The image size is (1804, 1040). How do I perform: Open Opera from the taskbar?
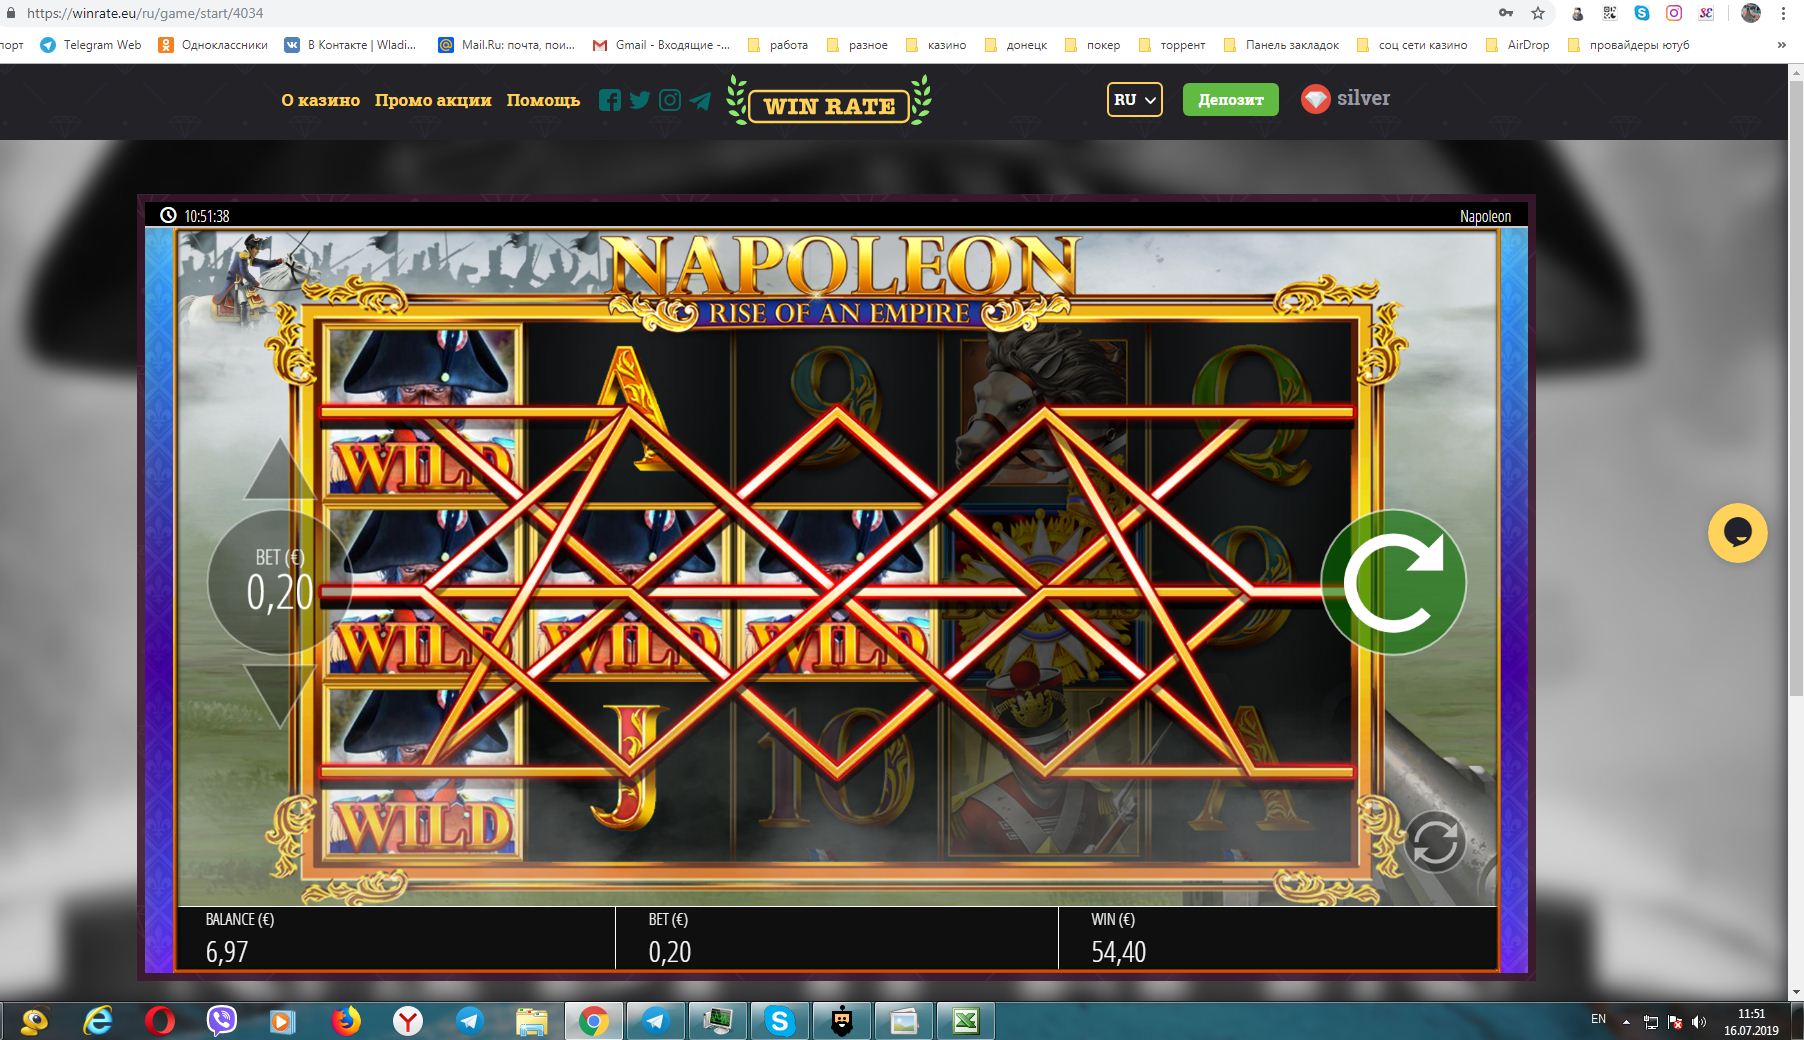(159, 1021)
